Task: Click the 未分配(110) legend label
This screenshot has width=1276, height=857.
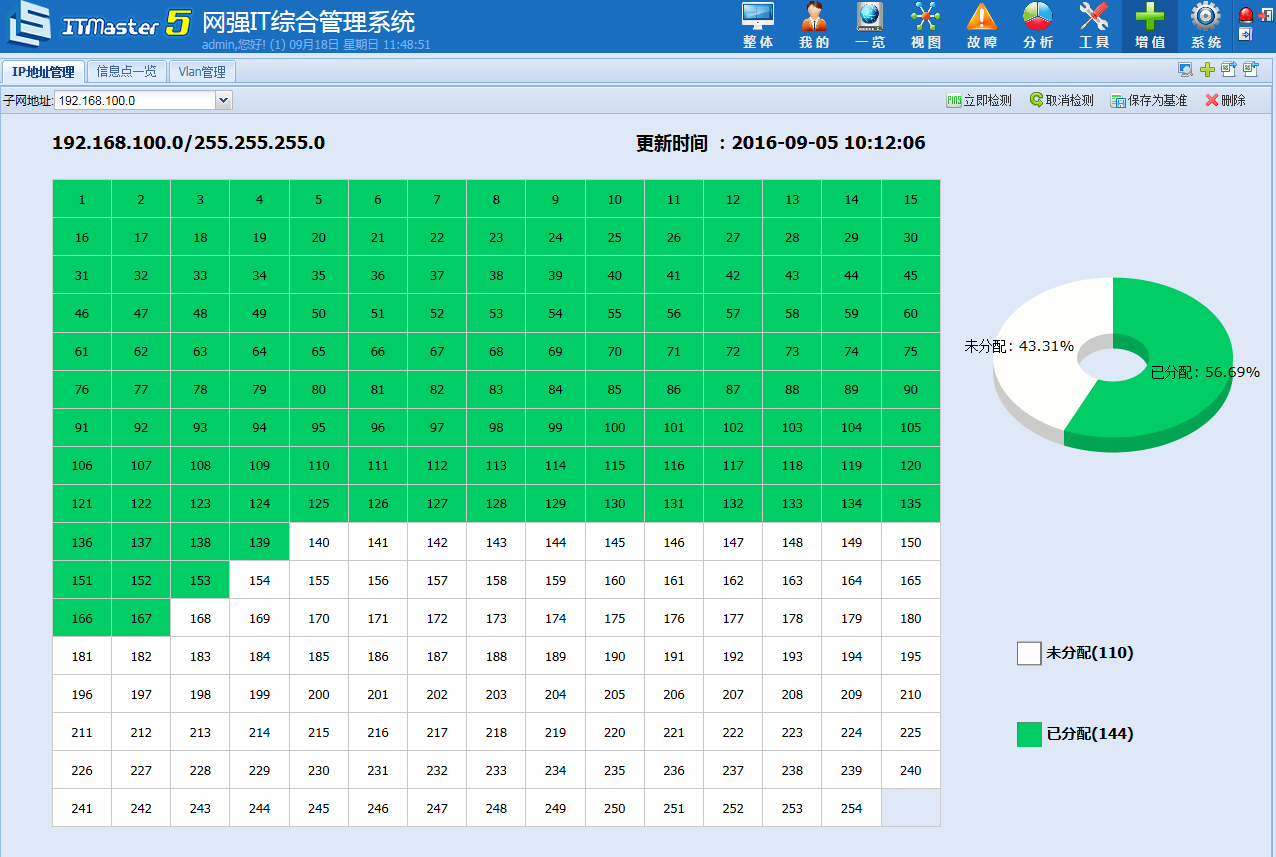Action: pos(1090,653)
